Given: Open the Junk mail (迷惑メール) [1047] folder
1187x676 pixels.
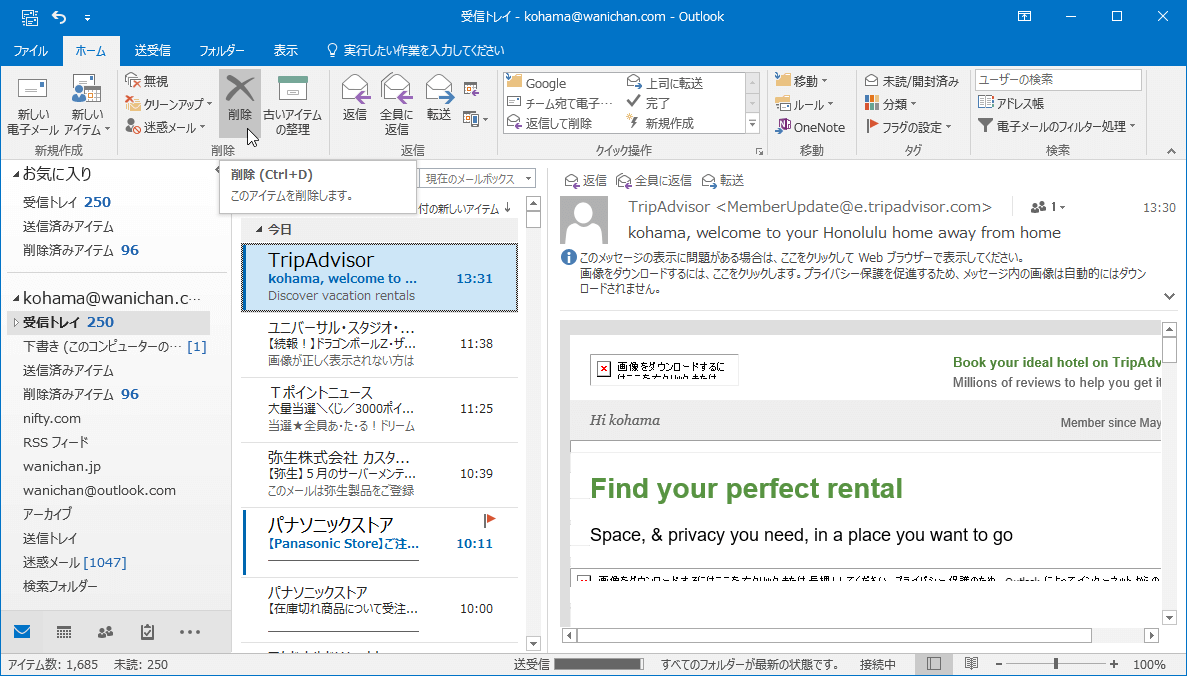Looking at the screenshot, I should (74, 562).
